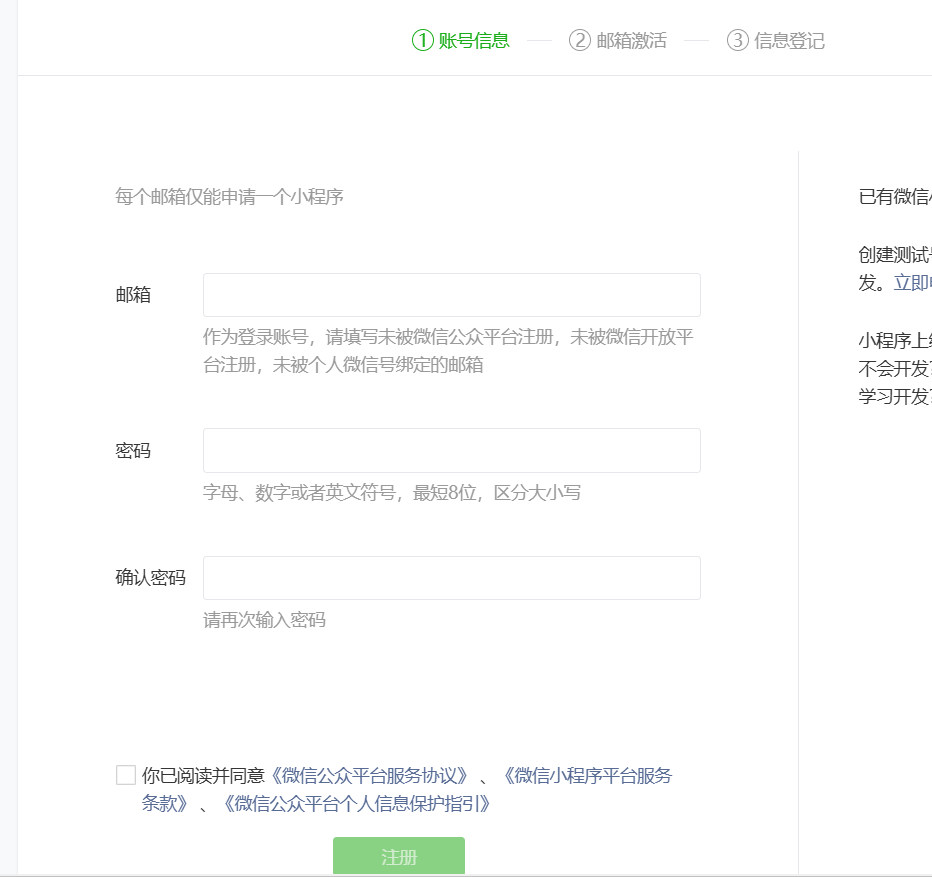The width and height of the screenshot is (932, 877).
Task: Select the 确认密码 confirm password field
Action: [x=452, y=578]
